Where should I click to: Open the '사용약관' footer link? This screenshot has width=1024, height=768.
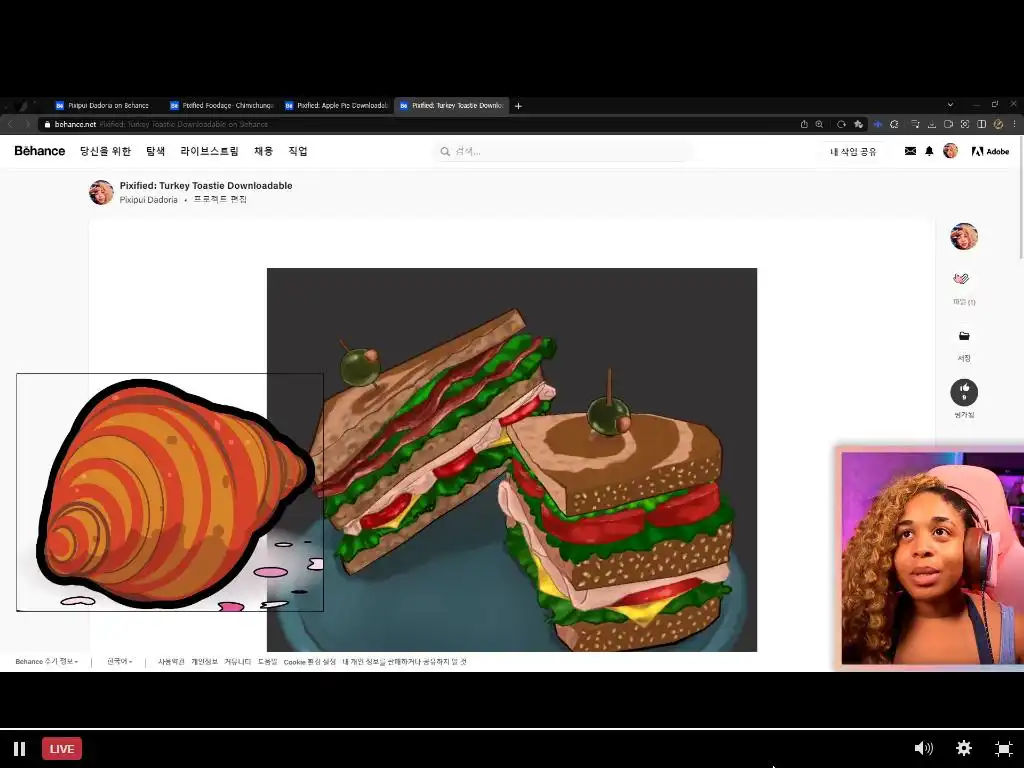171,662
